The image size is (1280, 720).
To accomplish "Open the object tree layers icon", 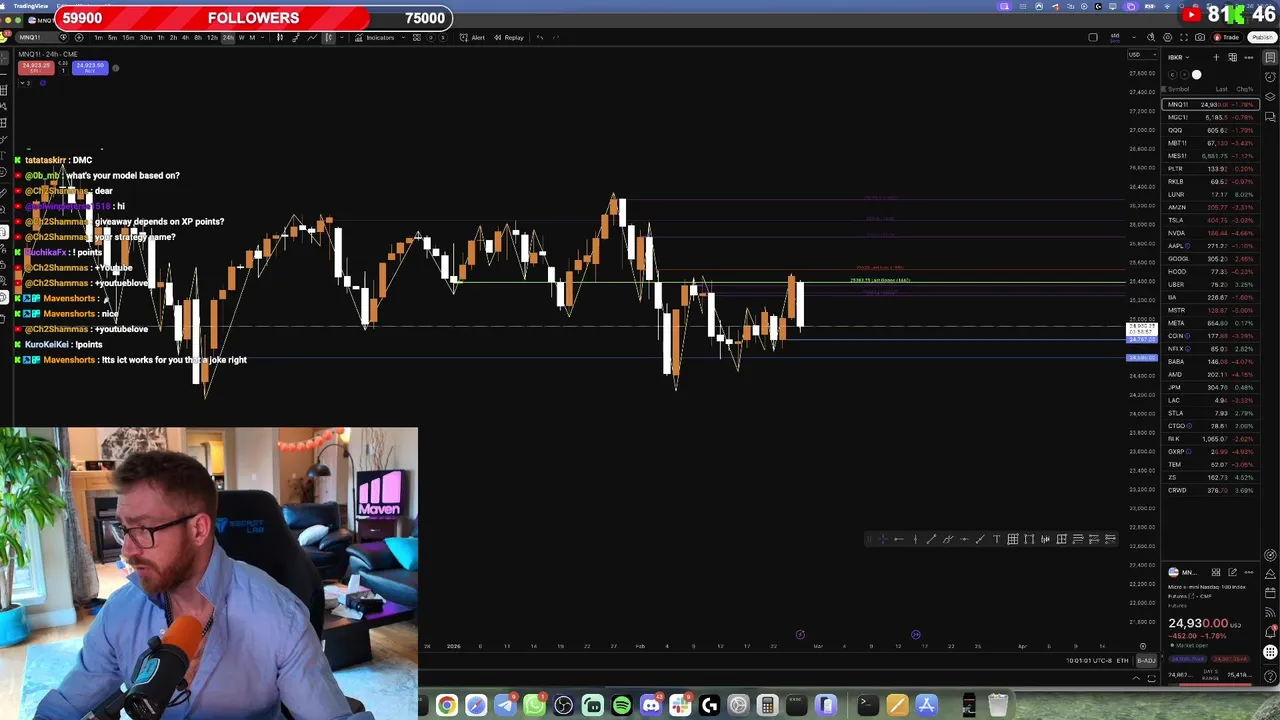I will (1270, 97).
